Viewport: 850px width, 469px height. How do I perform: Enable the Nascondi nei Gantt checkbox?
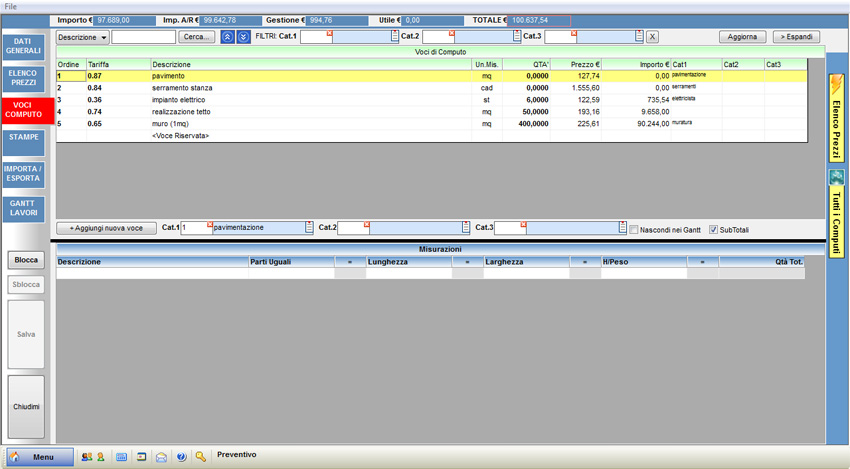pyautogui.click(x=634, y=230)
